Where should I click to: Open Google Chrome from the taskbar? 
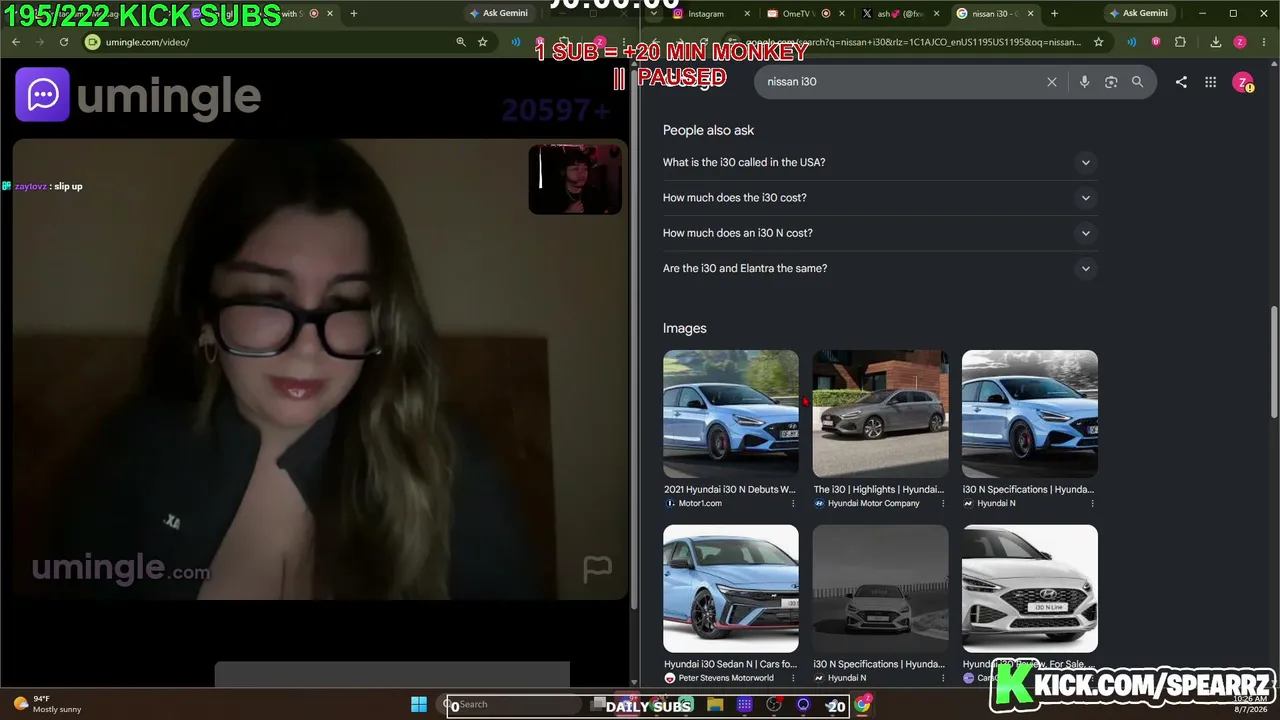pyautogui.click(x=862, y=705)
